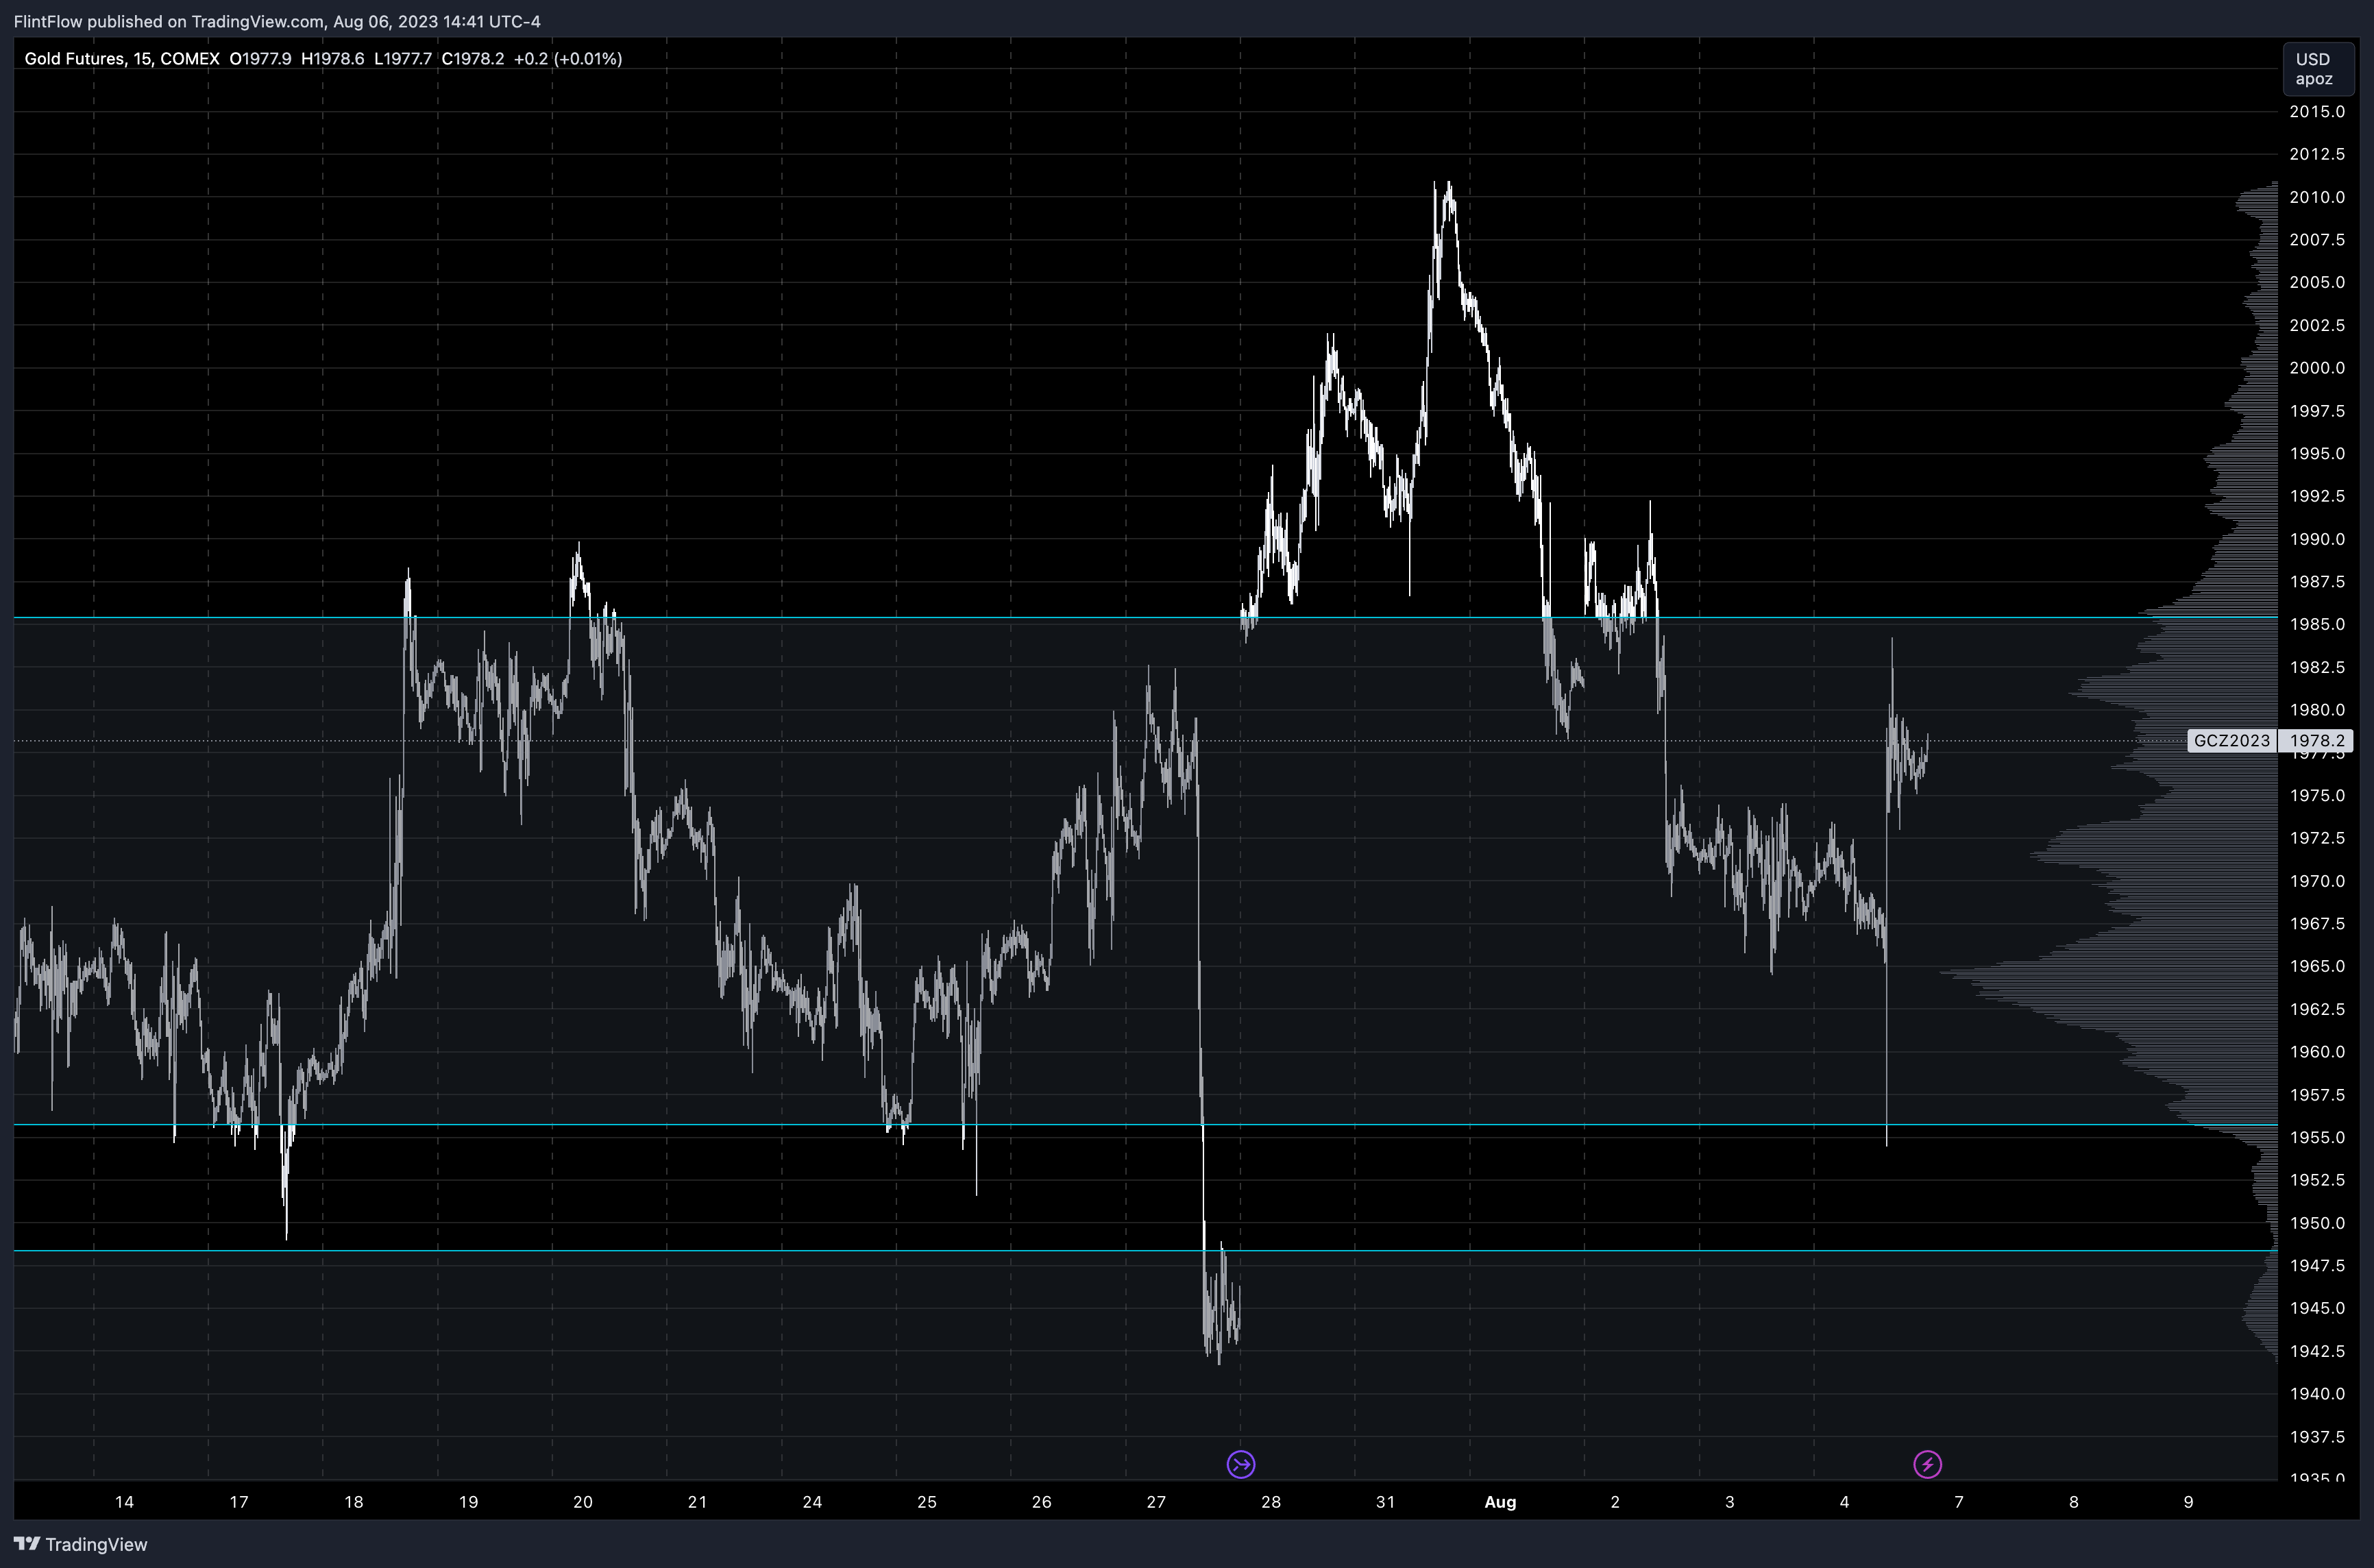This screenshot has height=1568, width=2374.
Task: Click date 14 on the time axis
Action: (x=124, y=1502)
